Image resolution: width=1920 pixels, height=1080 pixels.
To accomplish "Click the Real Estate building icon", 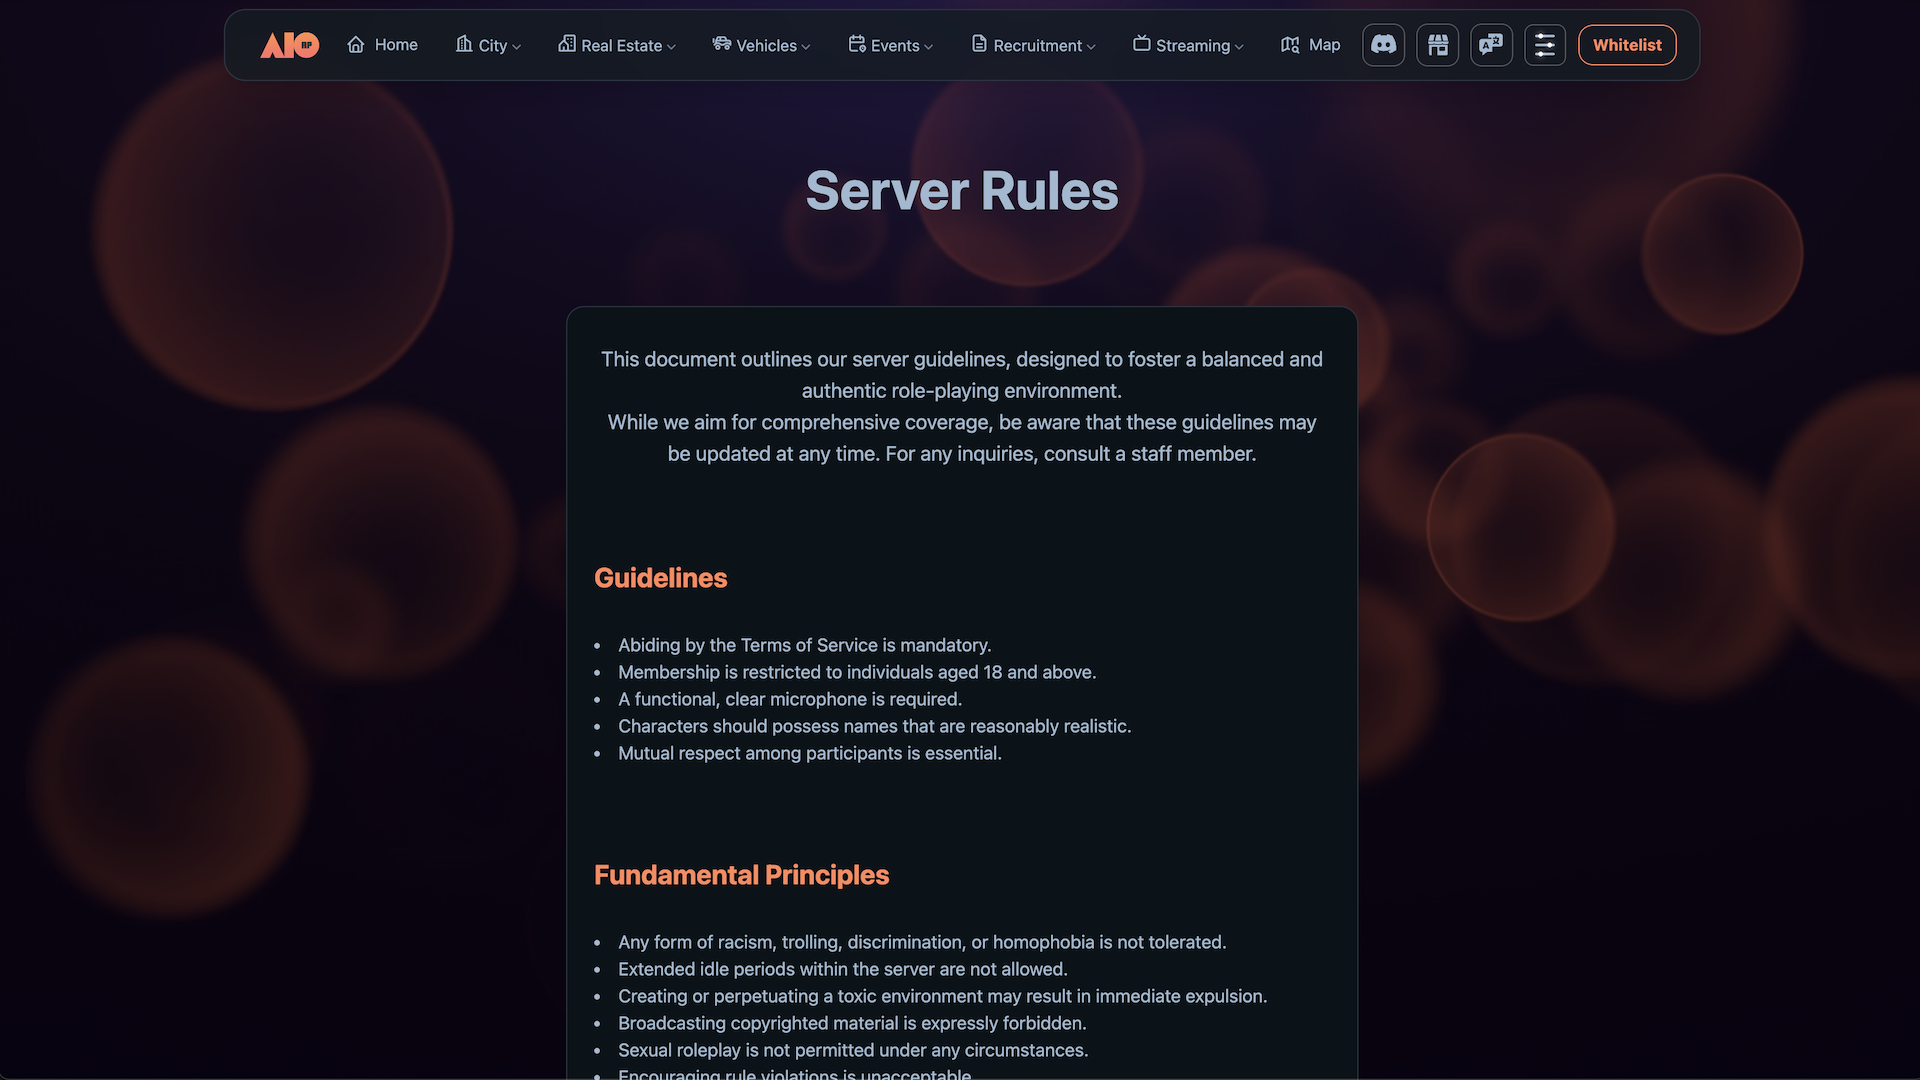I will pyautogui.click(x=566, y=44).
